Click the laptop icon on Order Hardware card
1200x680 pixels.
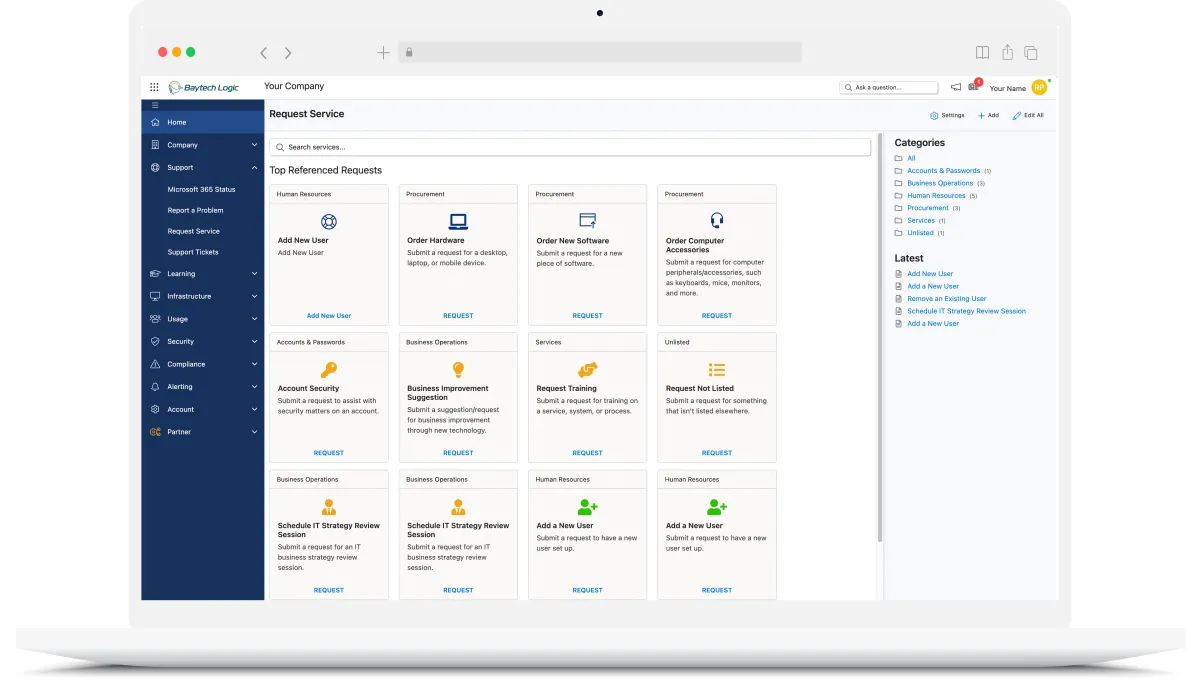pyautogui.click(x=458, y=221)
